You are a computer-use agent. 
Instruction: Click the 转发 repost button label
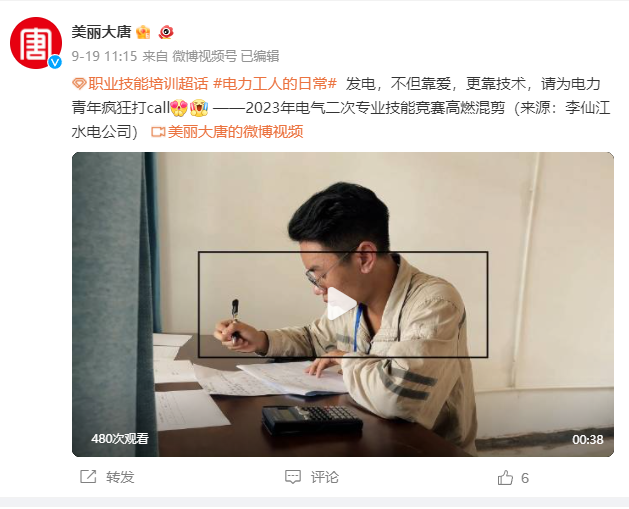120,477
